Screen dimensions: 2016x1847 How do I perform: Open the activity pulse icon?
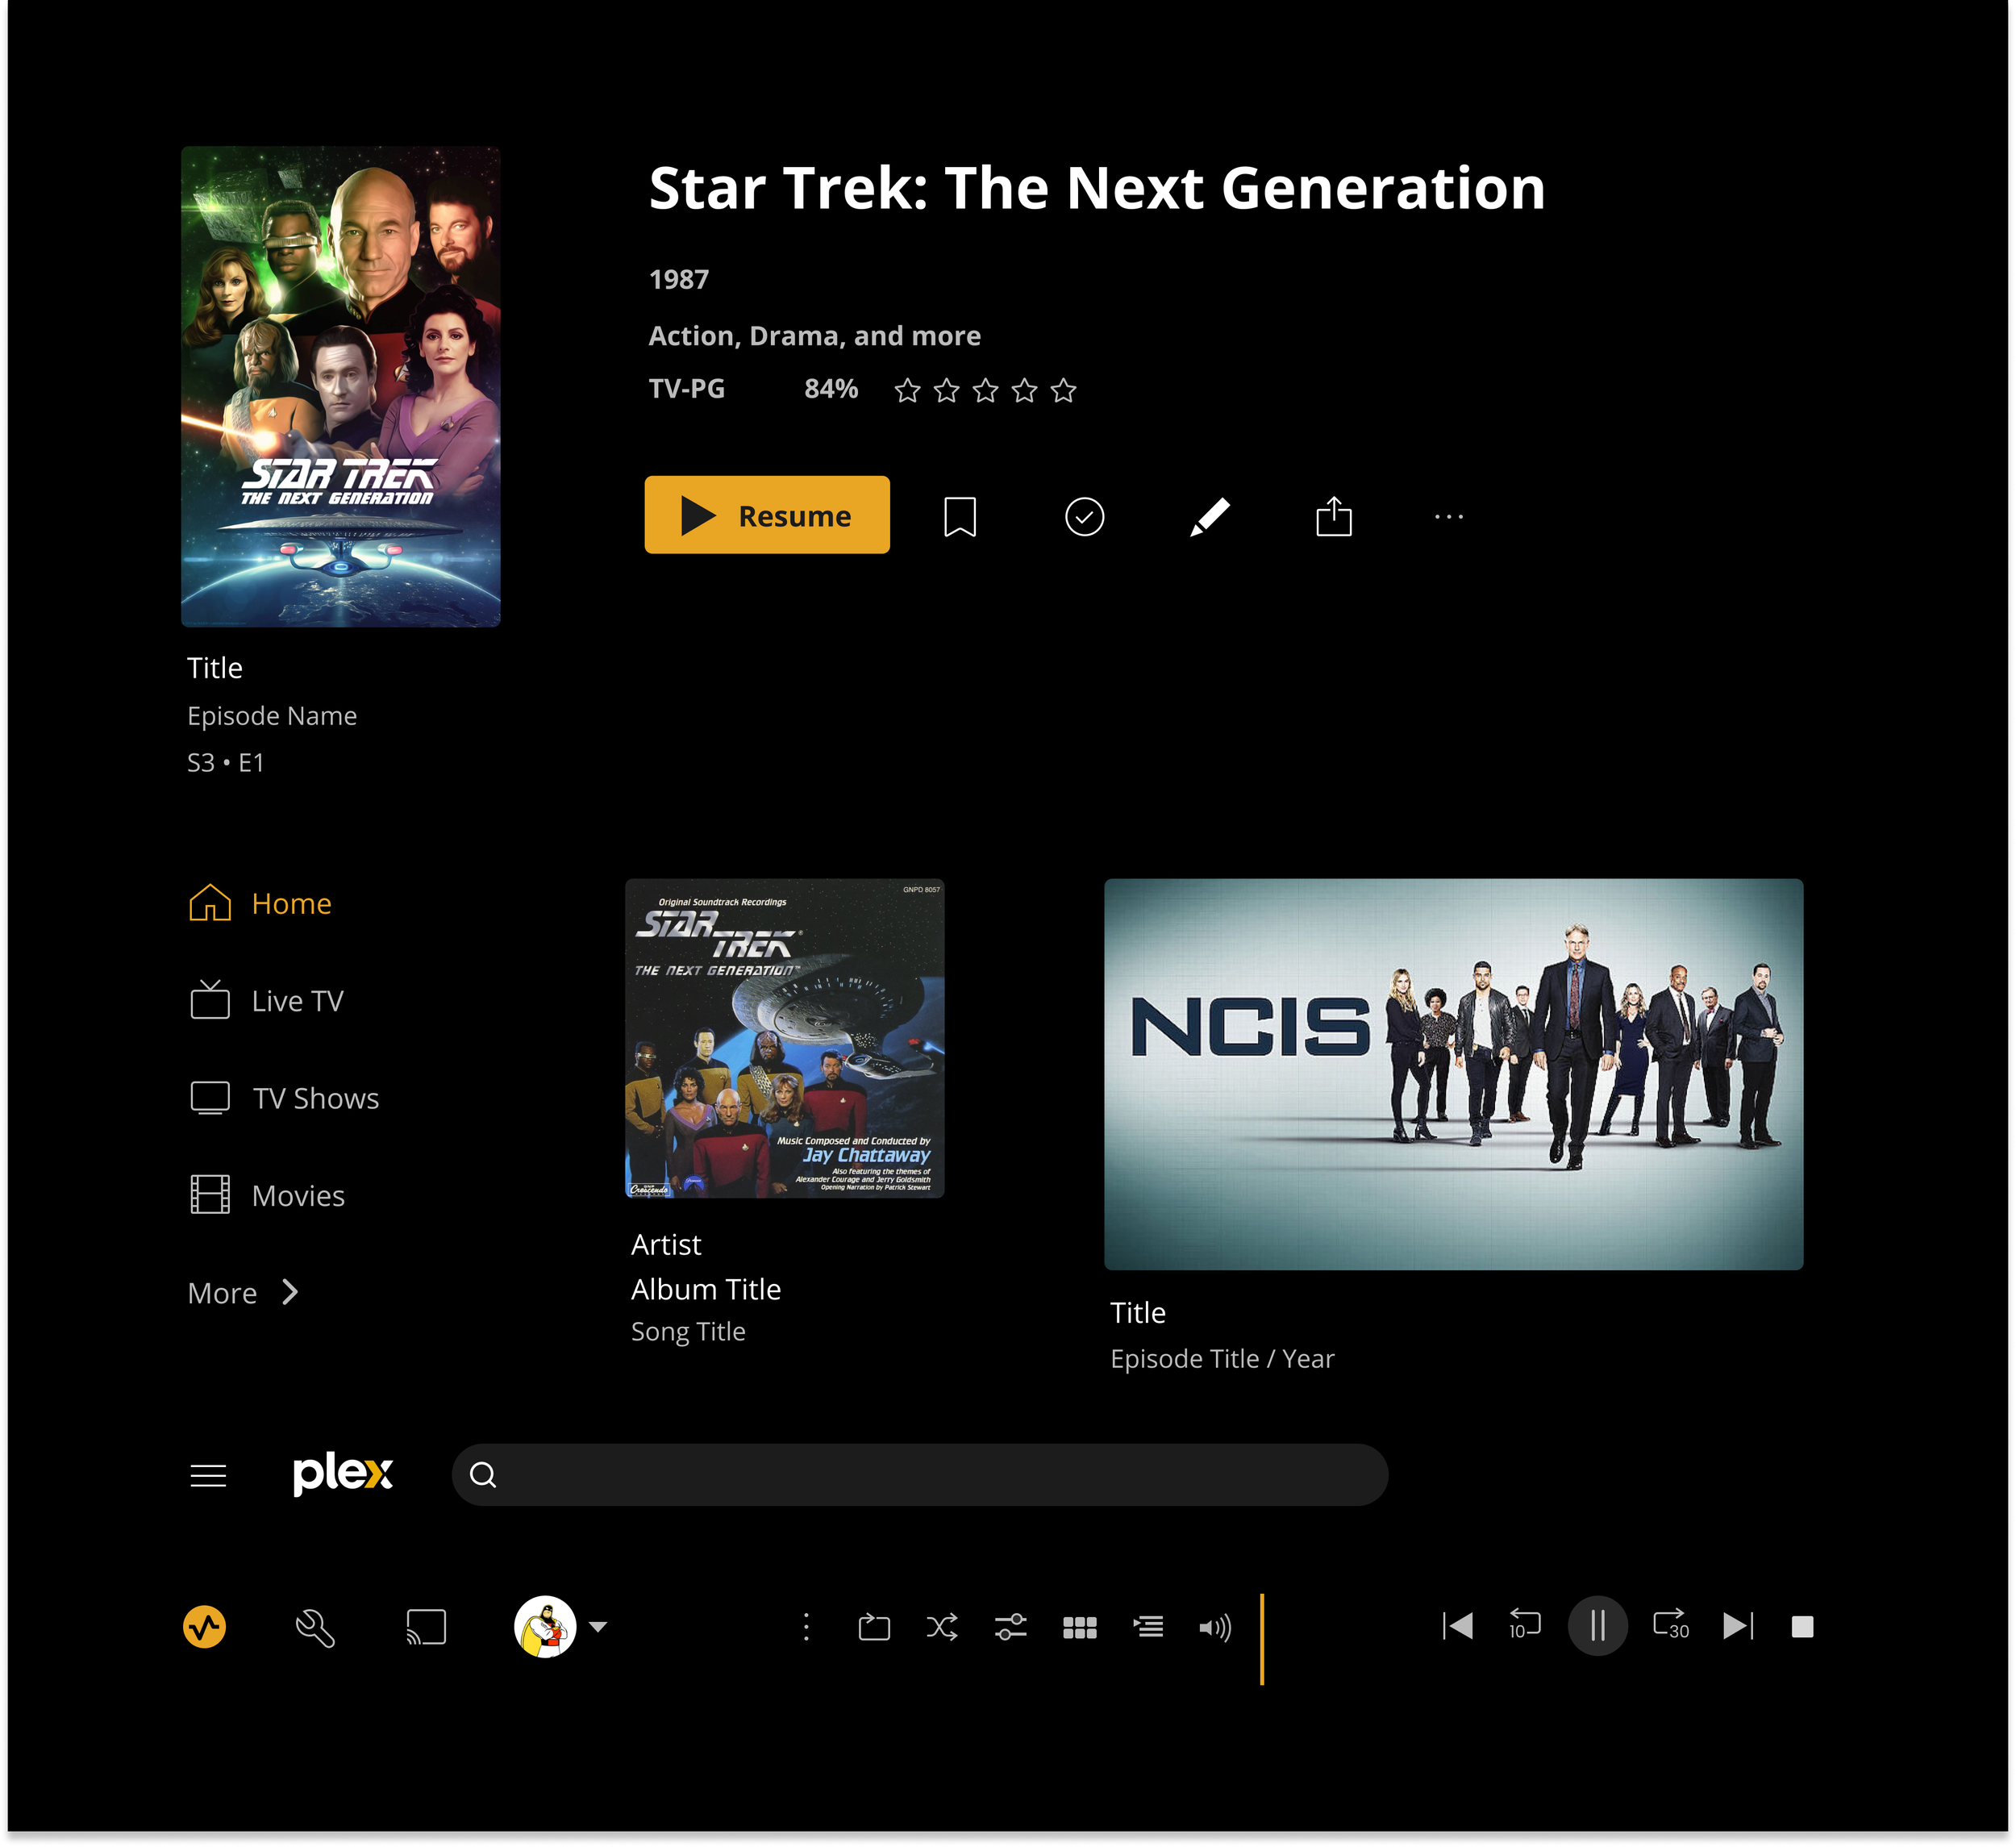(204, 1627)
